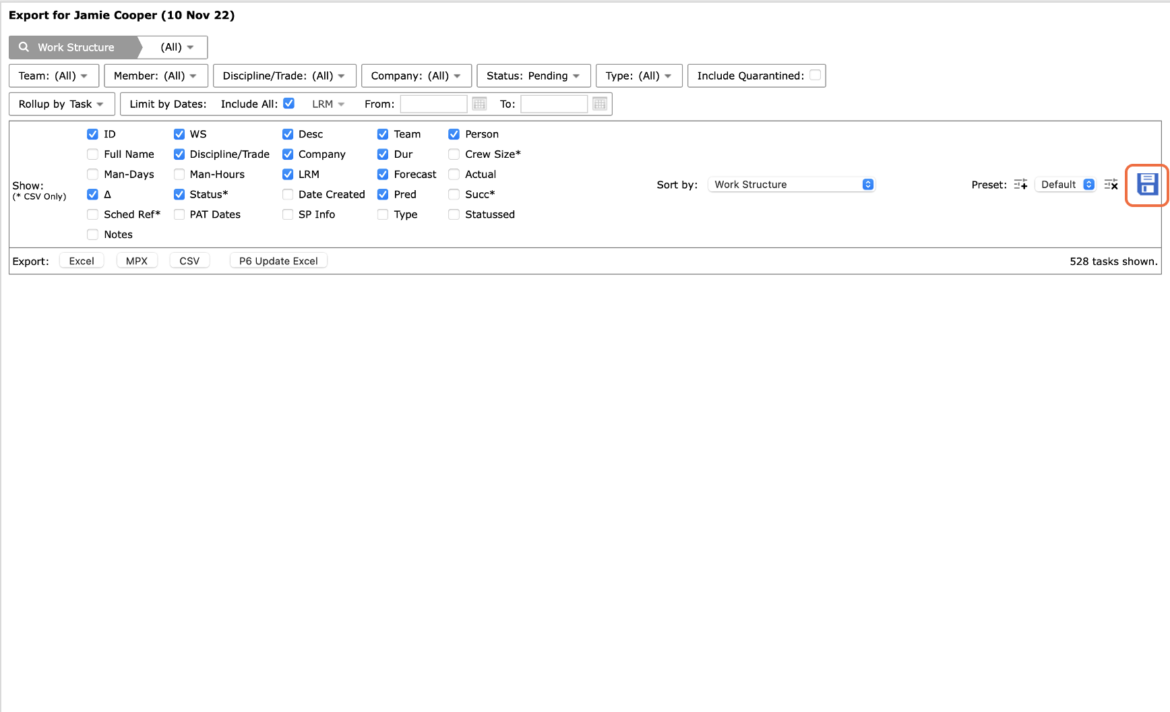Open the Team: (All) filter dropdown

(54, 75)
